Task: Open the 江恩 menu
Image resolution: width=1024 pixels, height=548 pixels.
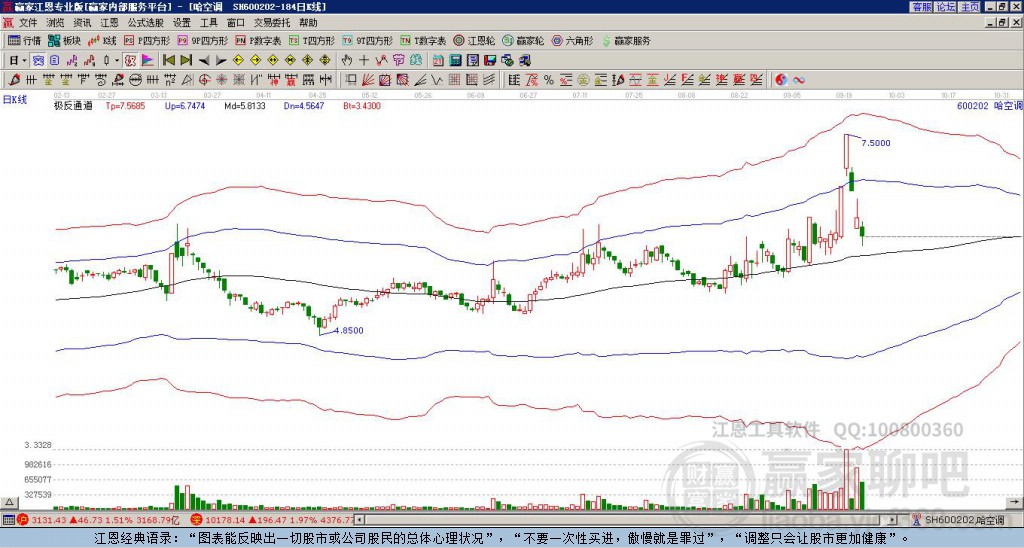Action: coord(109,23)
